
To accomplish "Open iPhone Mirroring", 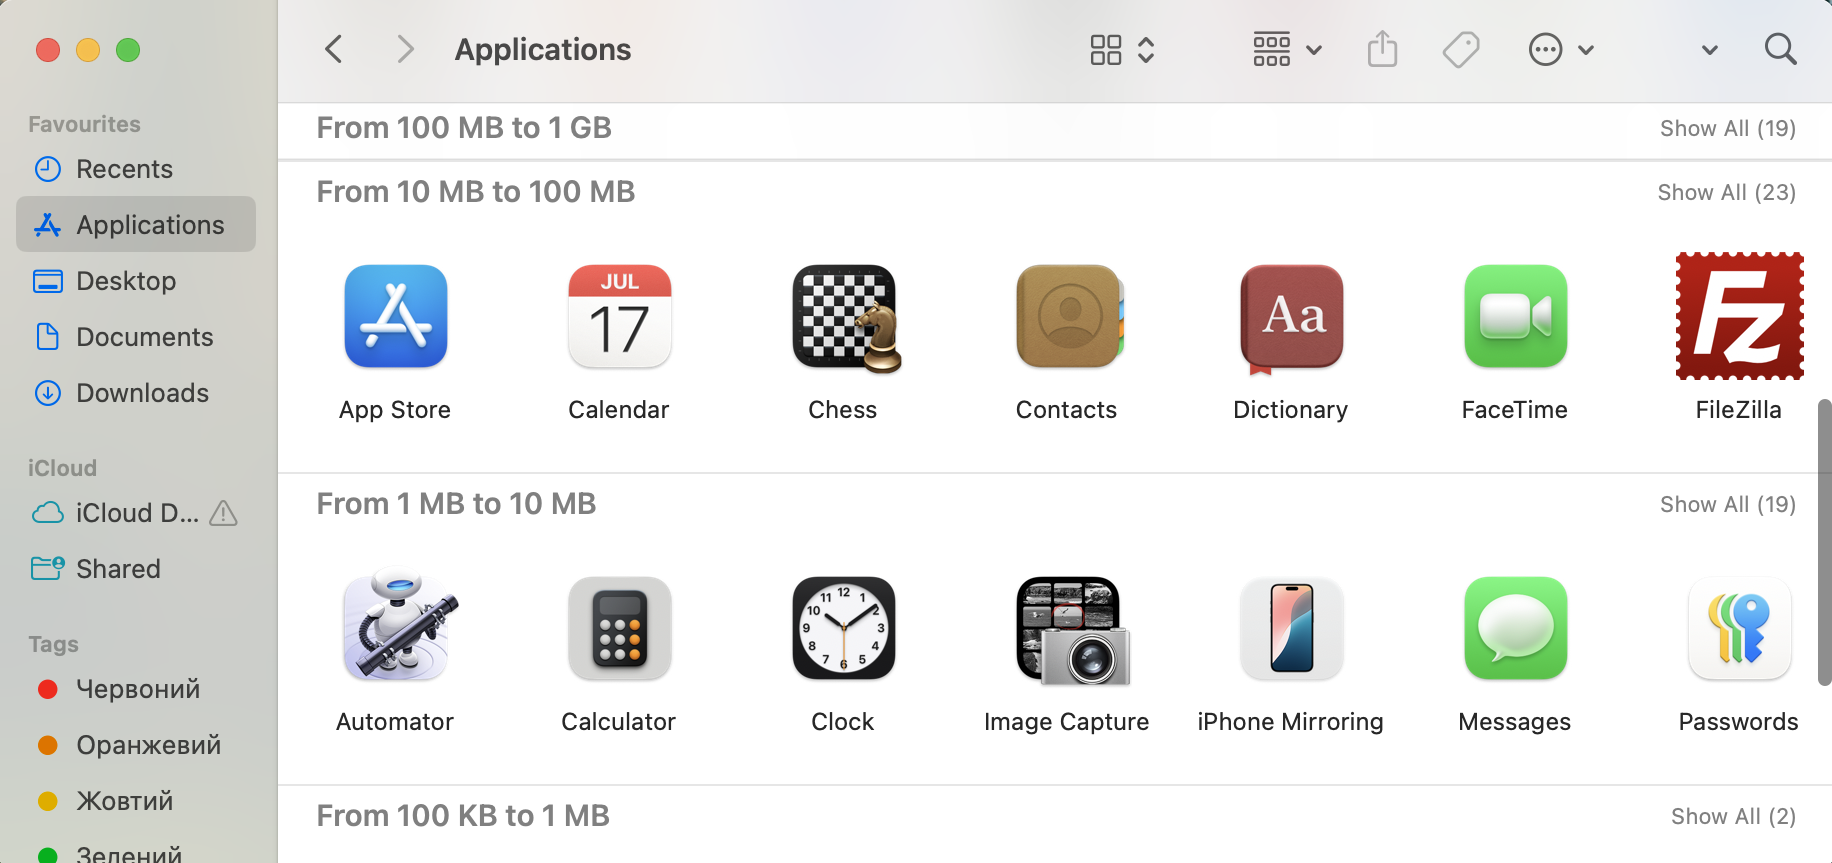I will coord(1291,629).
